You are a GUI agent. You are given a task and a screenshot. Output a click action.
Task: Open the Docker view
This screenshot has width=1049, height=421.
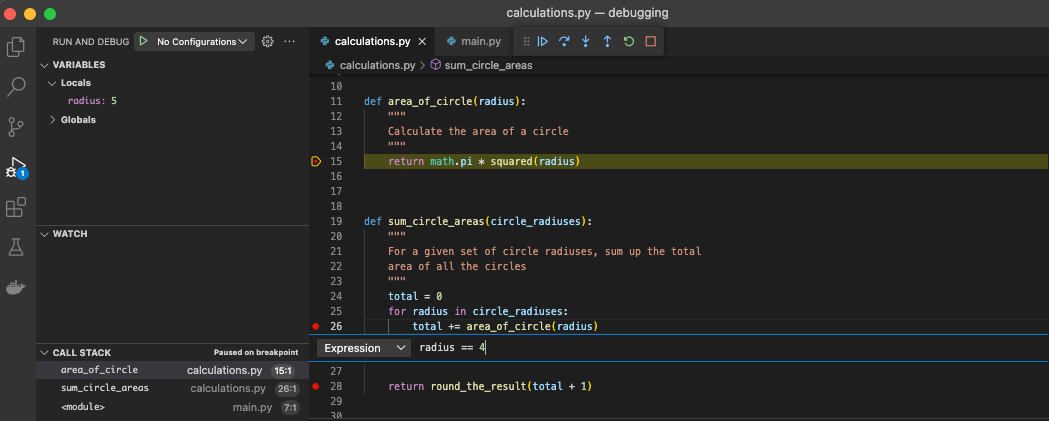point(15,288)
